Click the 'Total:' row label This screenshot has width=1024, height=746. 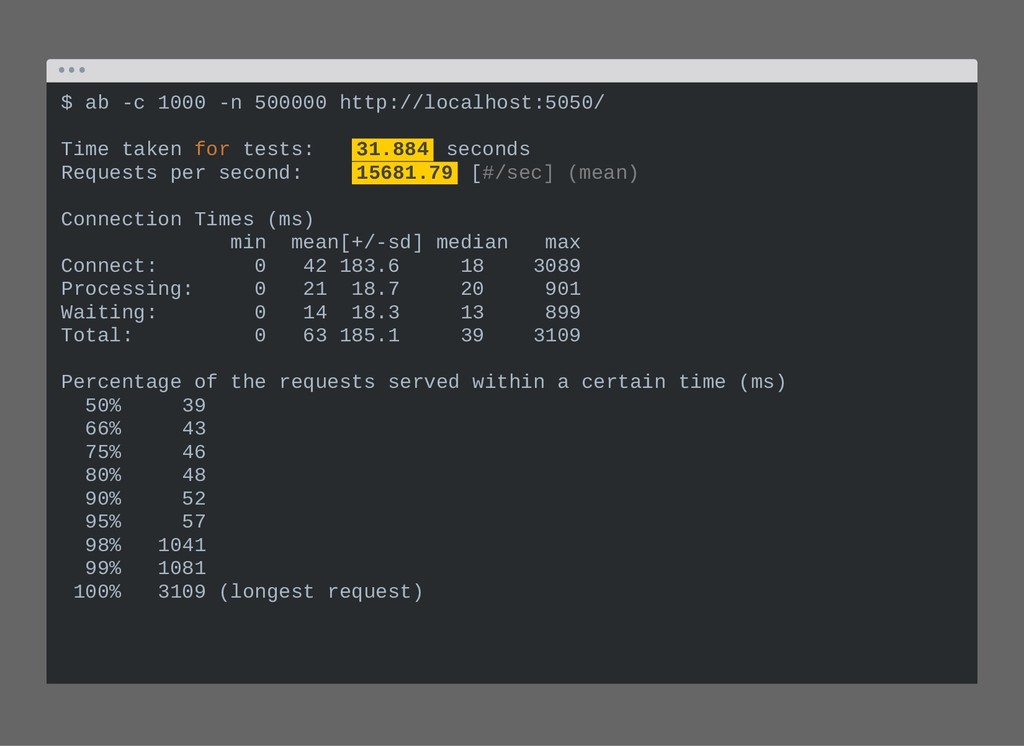pyautogui.click(x=97, y=335)
